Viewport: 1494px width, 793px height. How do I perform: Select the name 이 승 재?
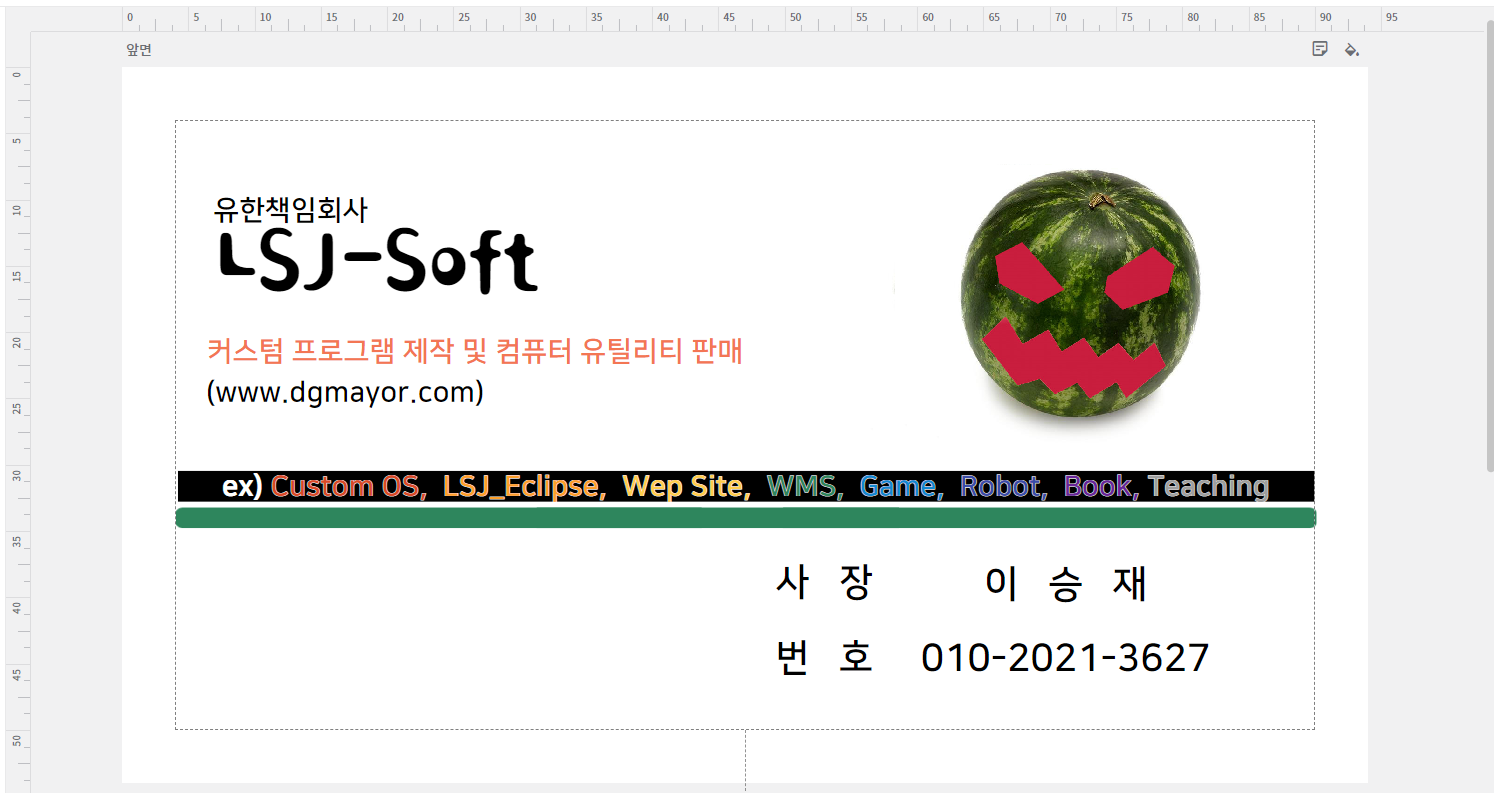tap(1066, 583)
